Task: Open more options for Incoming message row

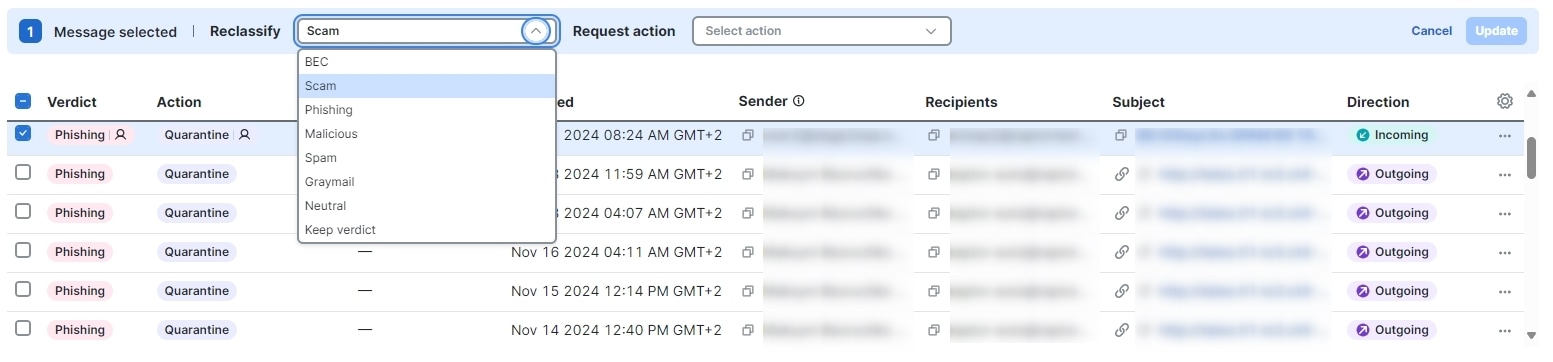Action: [1505, 136]
